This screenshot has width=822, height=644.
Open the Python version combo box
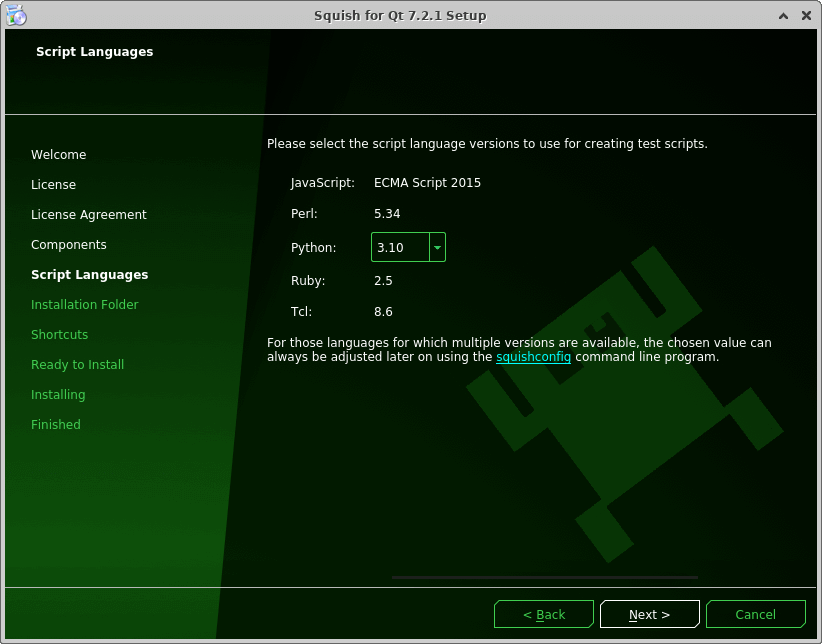(x=400, y=247)
